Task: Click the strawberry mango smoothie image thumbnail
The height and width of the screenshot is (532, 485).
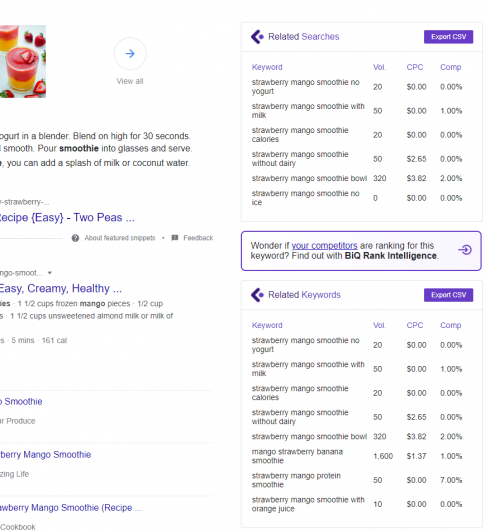Action: coord(23,61)
